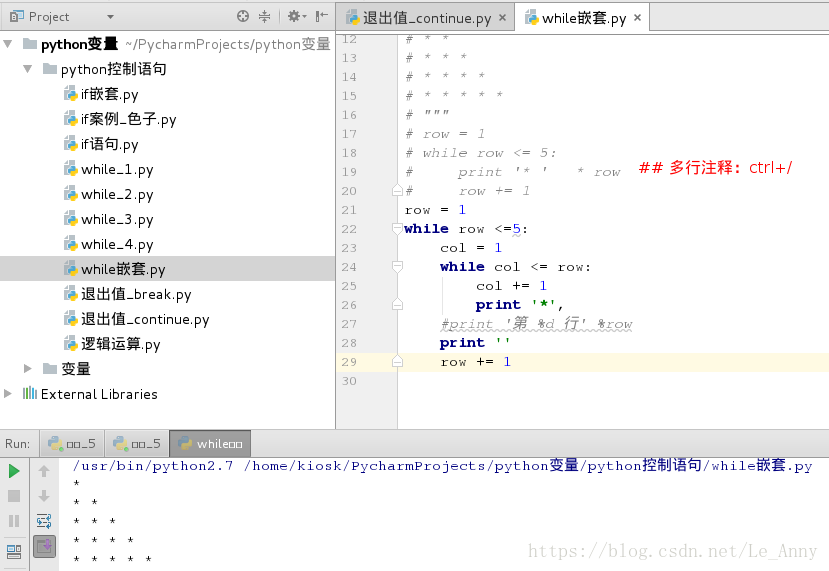Screen dimensions: 829x571
Task: Rerun the script with green play button
Action: [14, 471]
